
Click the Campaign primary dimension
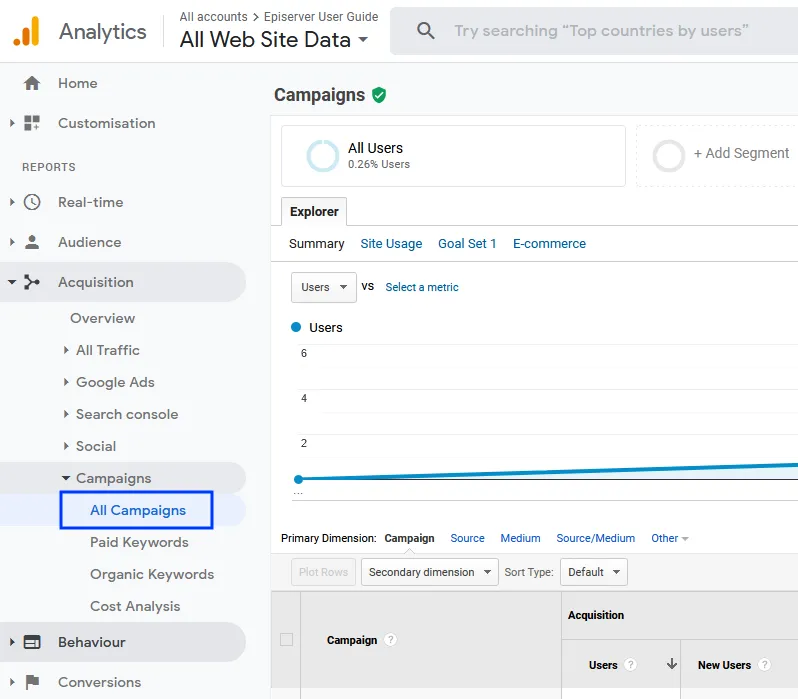pos(409,538)
